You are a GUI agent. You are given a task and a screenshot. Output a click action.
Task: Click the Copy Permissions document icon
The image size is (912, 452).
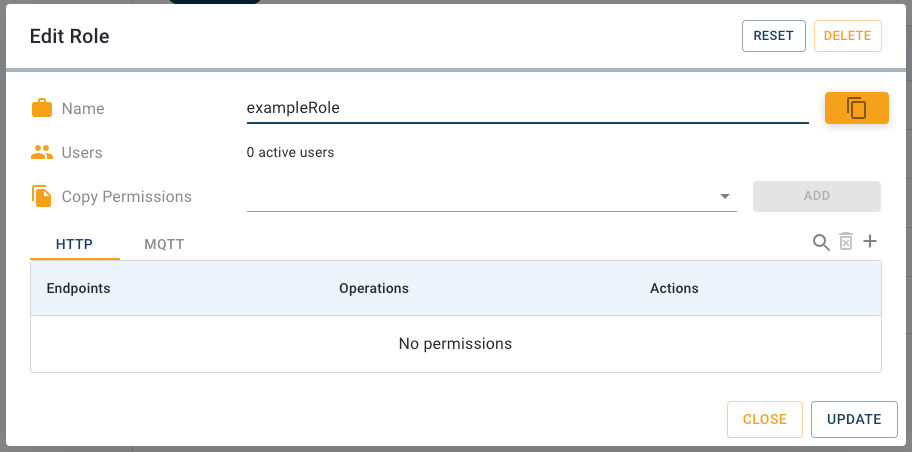(42, 196)
